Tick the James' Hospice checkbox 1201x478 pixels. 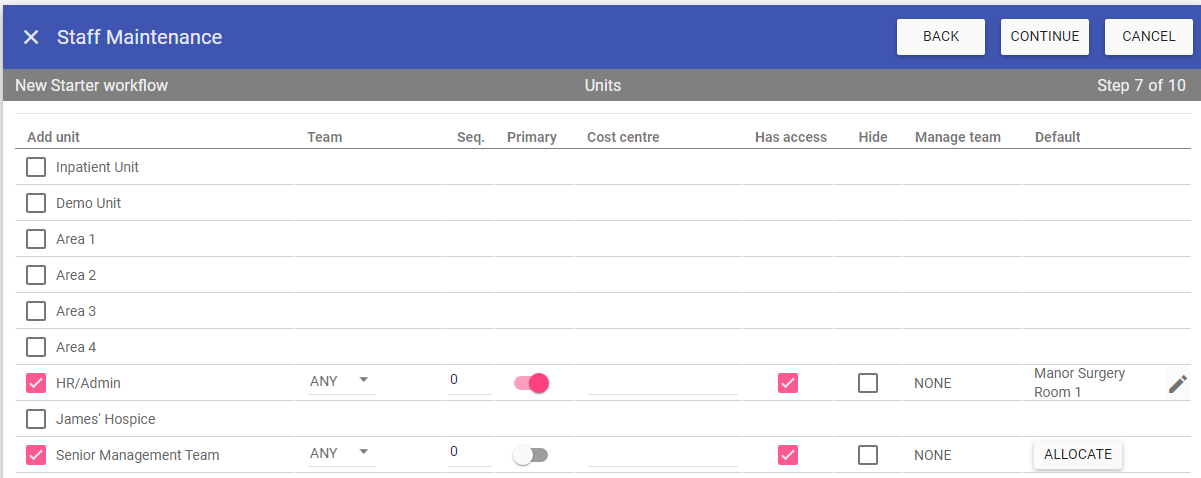point(36,419)
